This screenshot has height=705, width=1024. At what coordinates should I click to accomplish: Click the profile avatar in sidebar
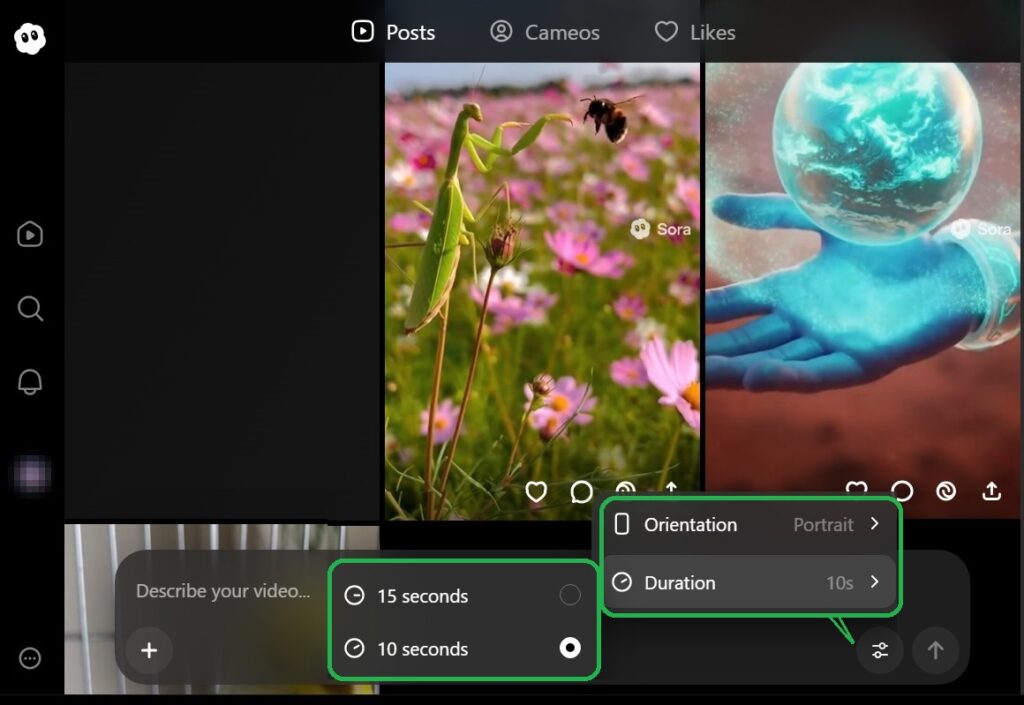(x=31, y=473)
